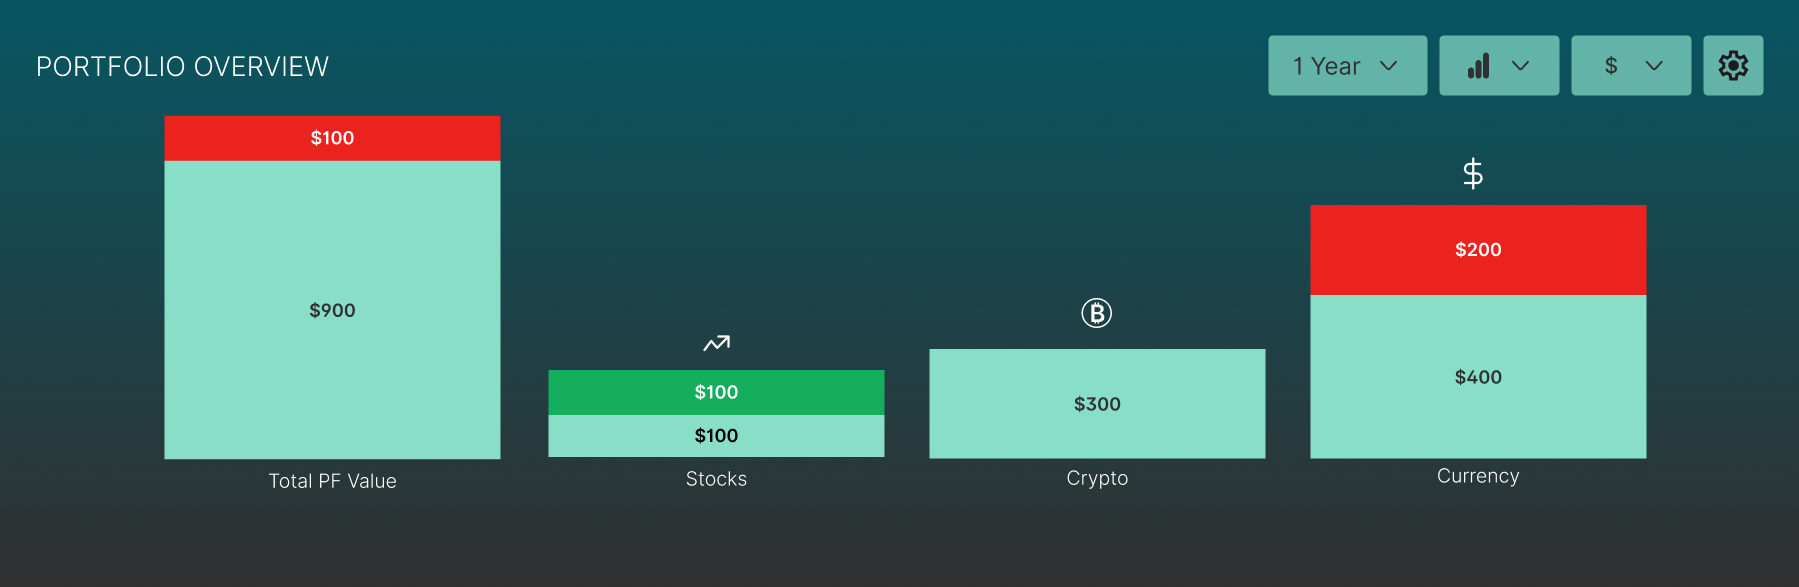Select the $400 Currency segment
The image size is (1799, 587).
(x=1478, y=377)
